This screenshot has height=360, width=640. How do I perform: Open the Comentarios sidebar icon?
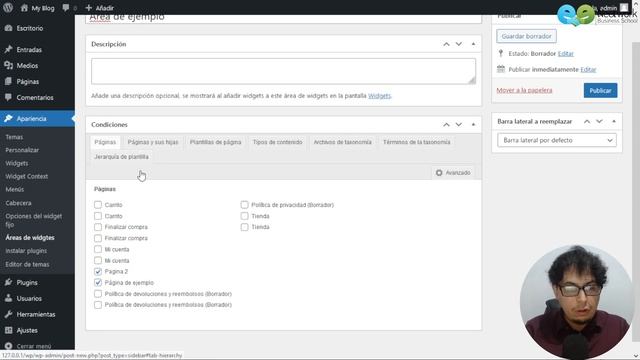pyautogui.click(x=8, y=97)
